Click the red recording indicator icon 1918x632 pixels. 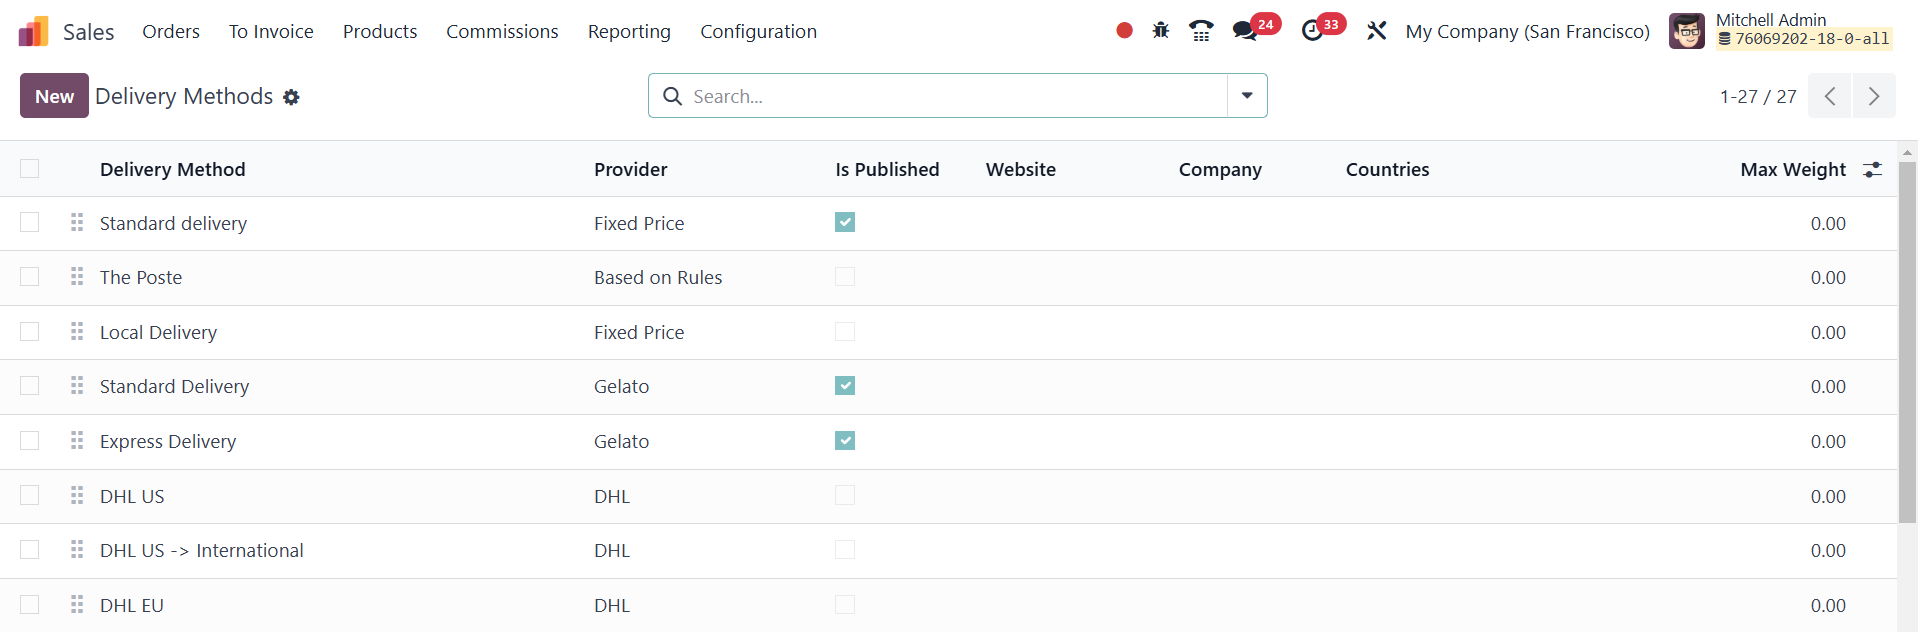click(1124, 31)
